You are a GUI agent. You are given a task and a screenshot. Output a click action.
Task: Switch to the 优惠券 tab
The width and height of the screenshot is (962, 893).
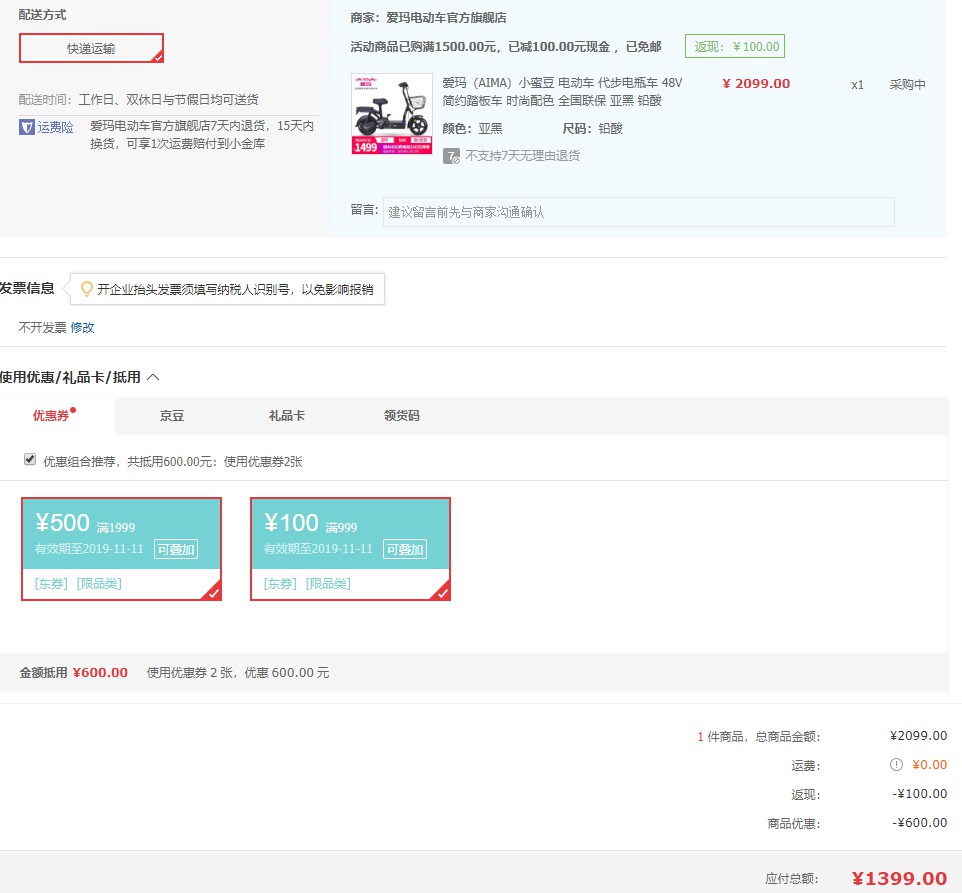(x=51, y=416)
